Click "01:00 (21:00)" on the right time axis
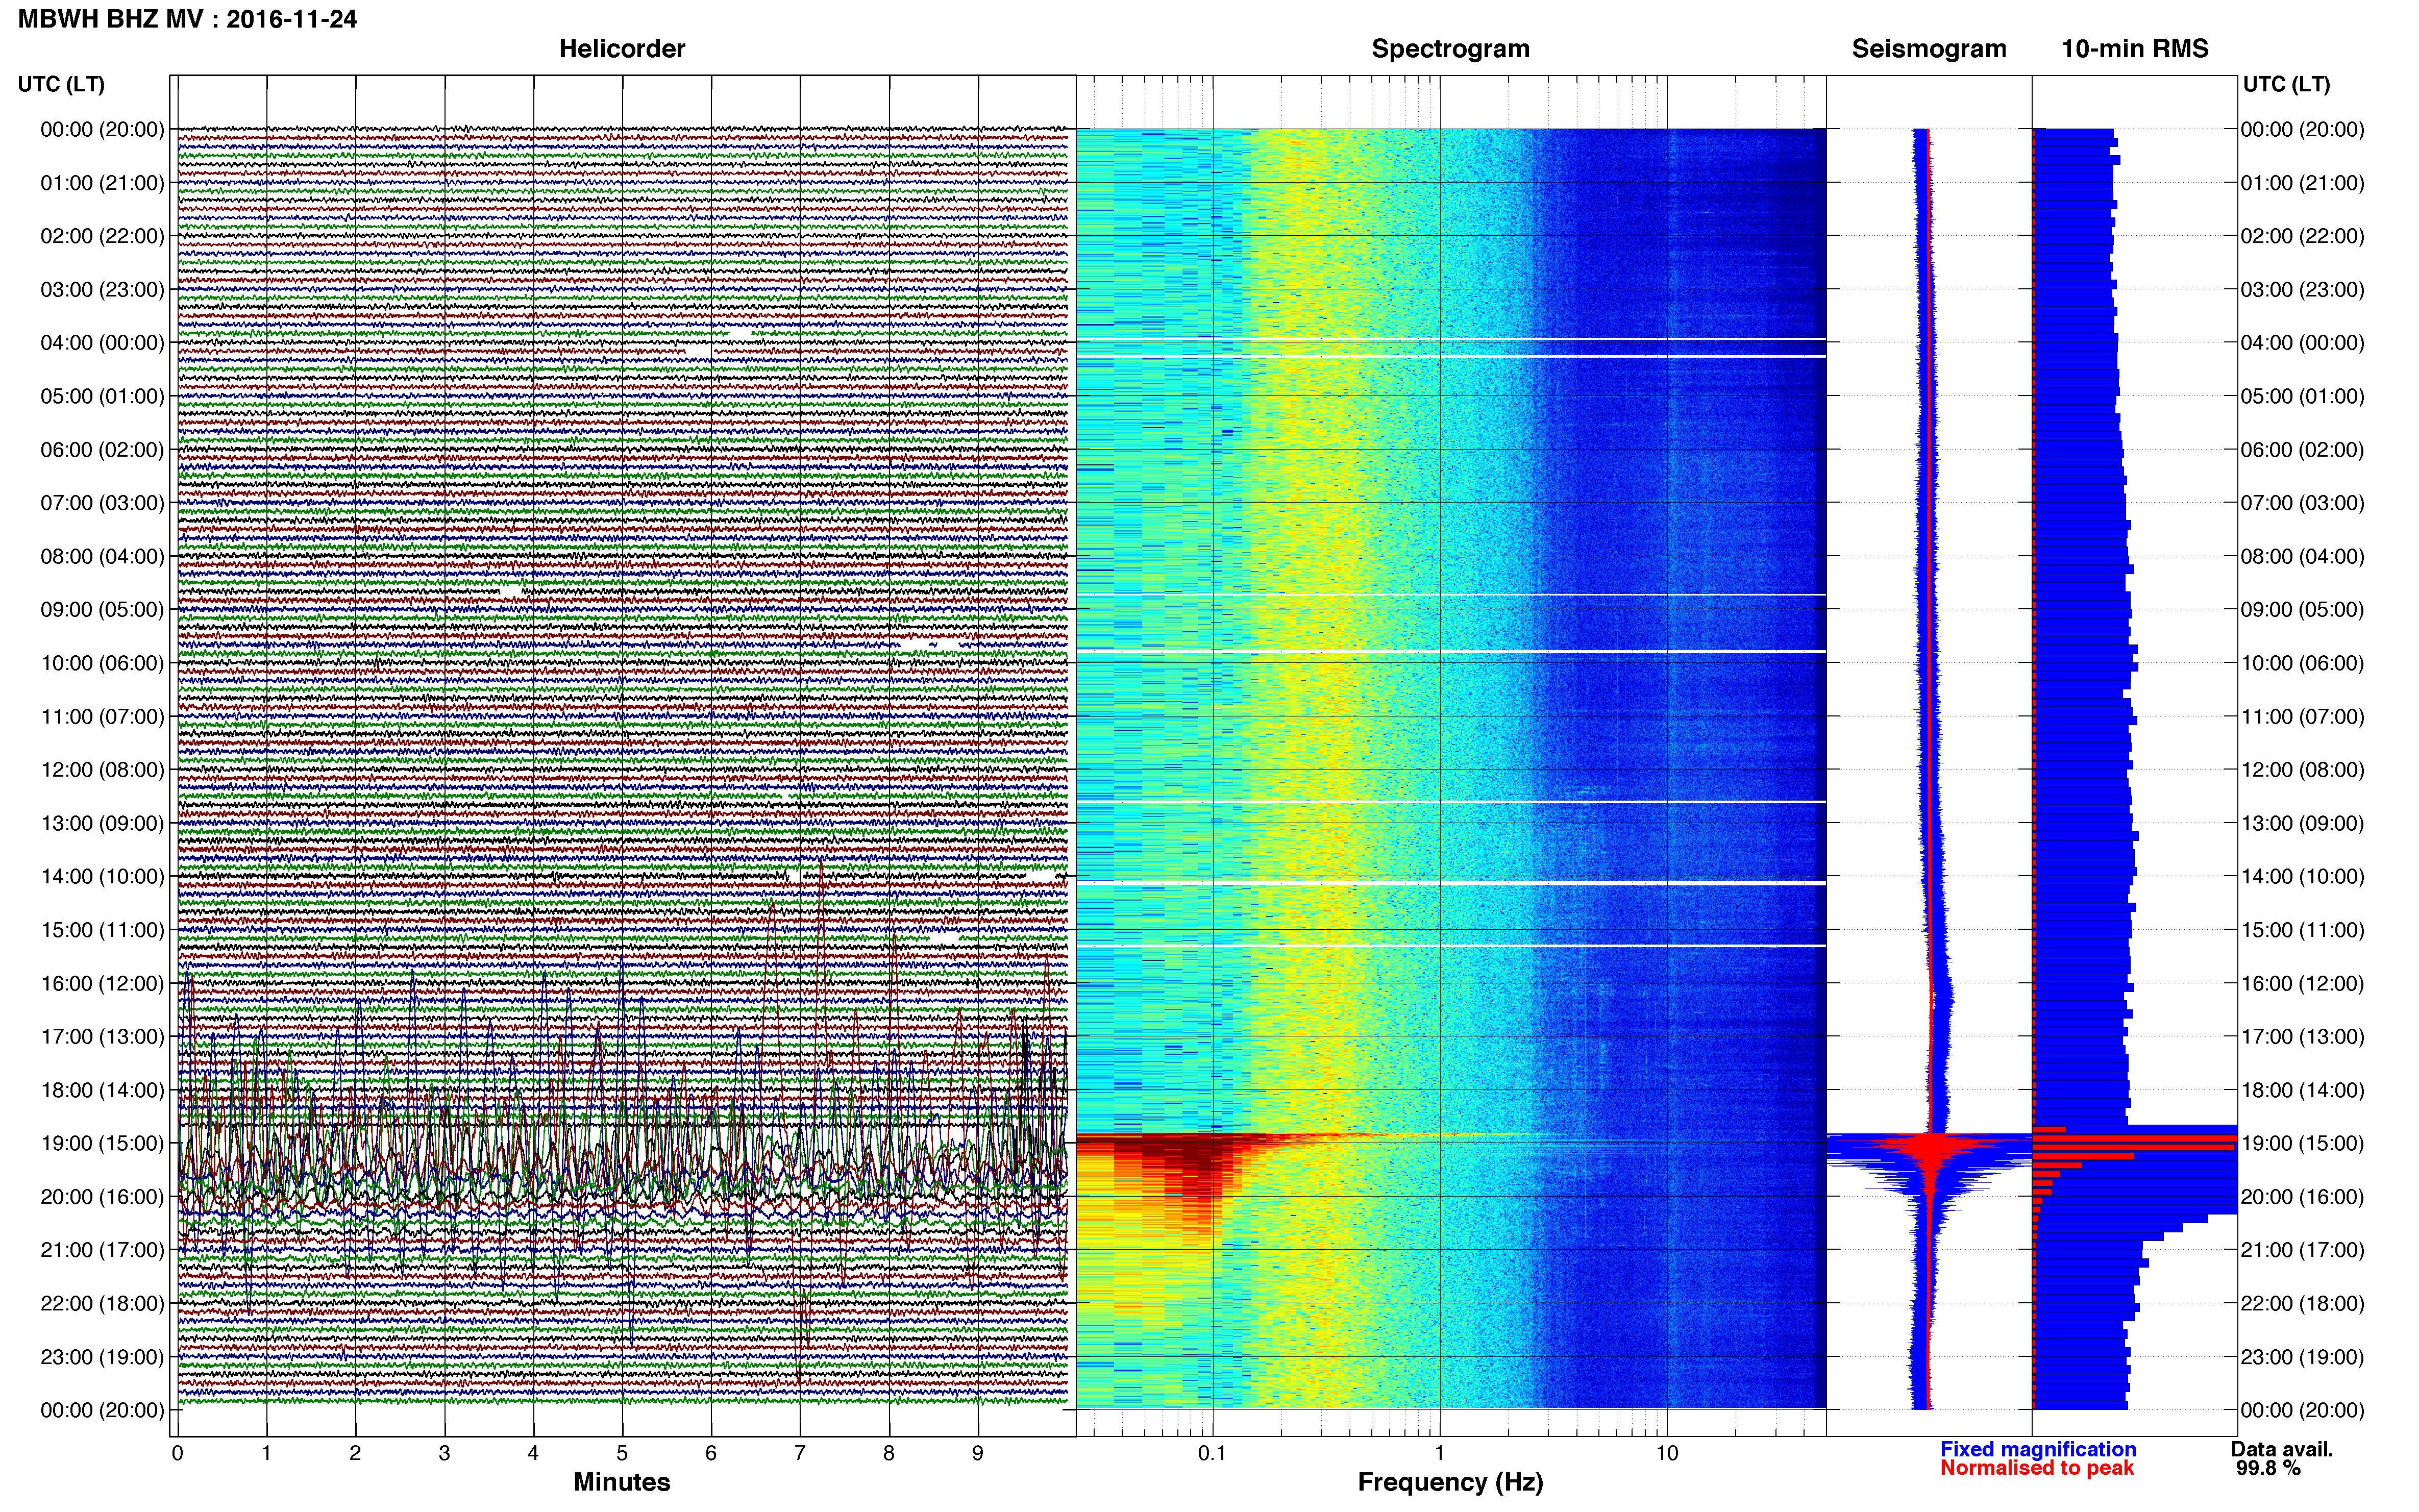Screen dimensions: 2419x1512 click(2302, 183)
